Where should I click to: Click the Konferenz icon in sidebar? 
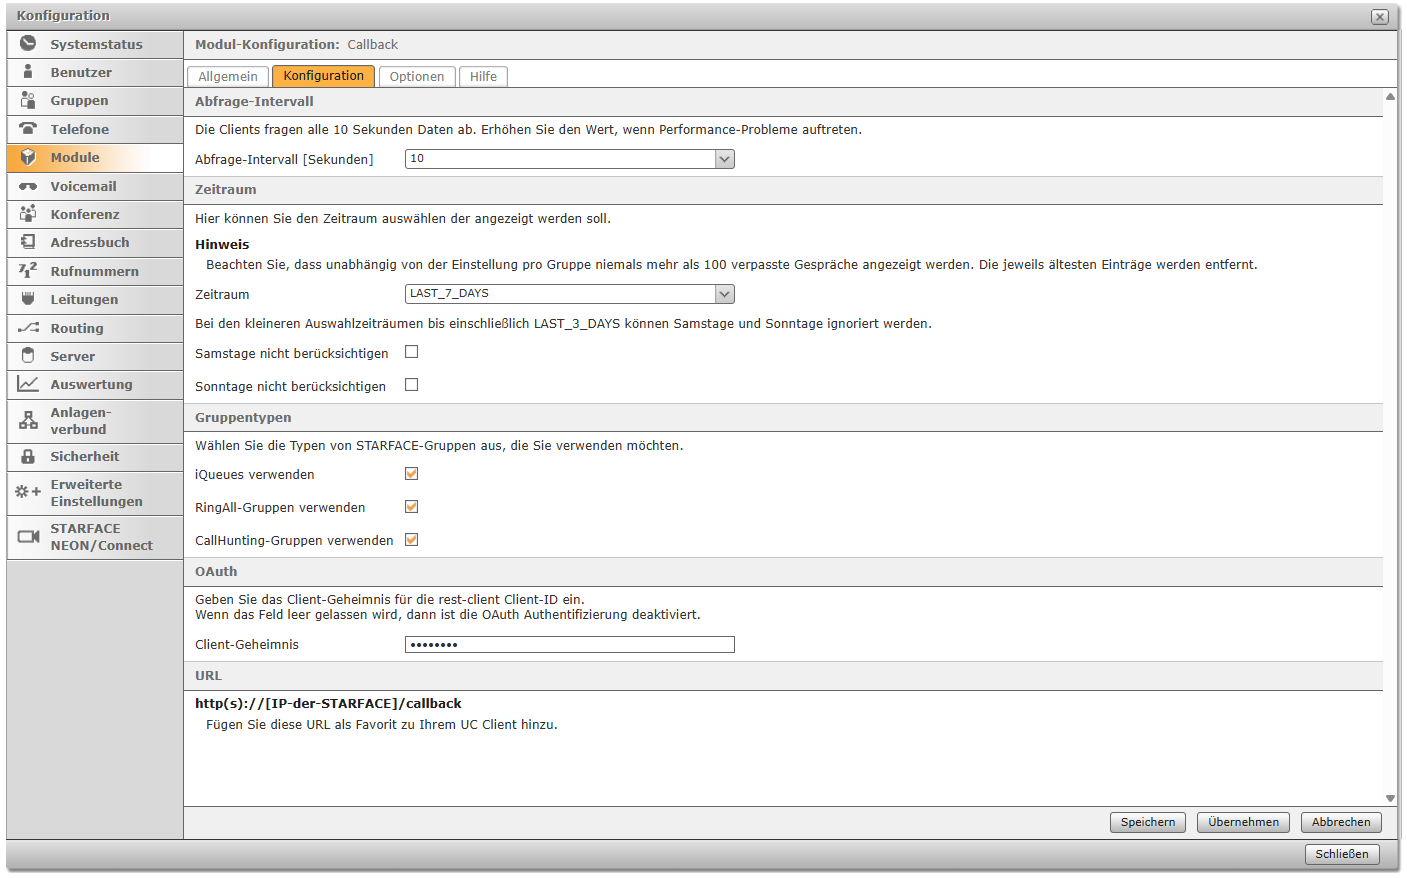click(x=28, y=214)
